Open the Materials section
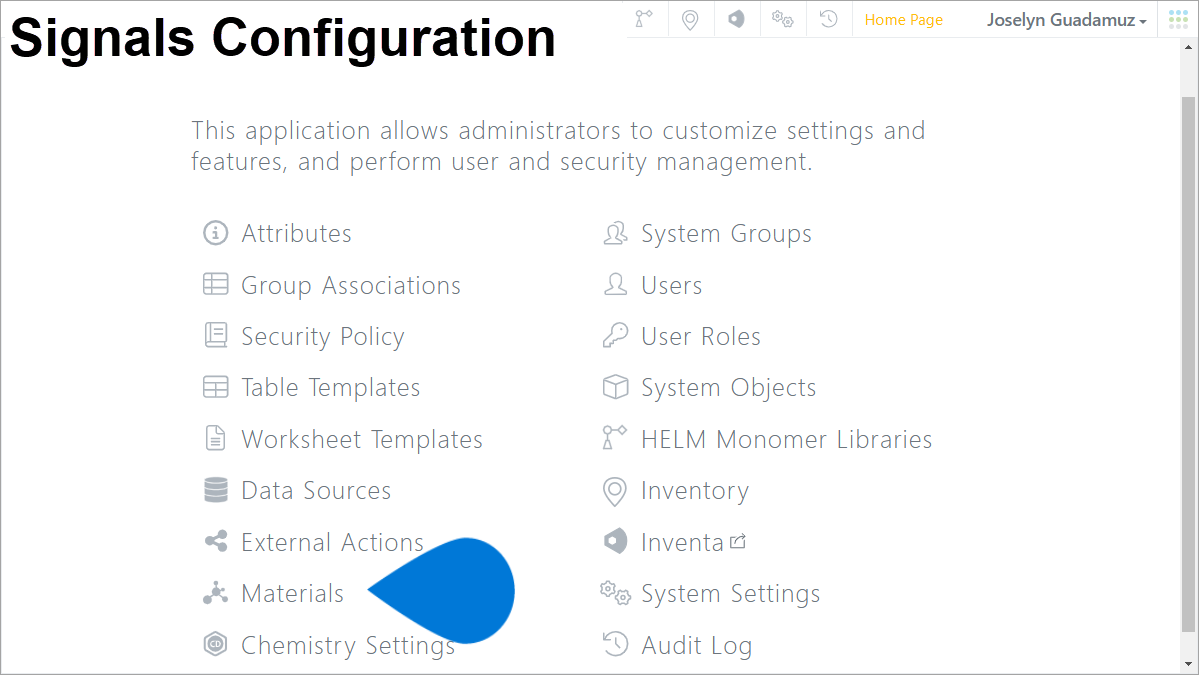Image resolution: width=1199 pixels, height=675 pixels. tap(292, 593)
